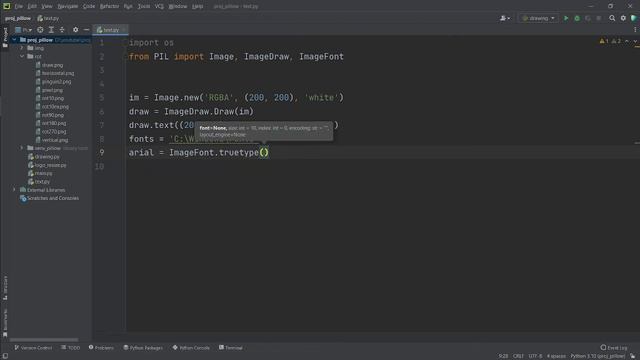Viewport: 640px width, 360px height.
Task: Expand the img folder
Action: pyautogui.click(x=22, y=48)
